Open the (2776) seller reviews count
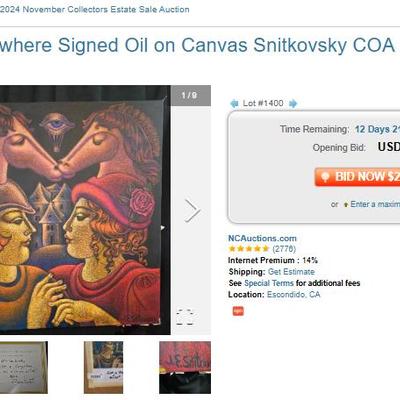The image size is (400, 400). (x=284, y=249)
